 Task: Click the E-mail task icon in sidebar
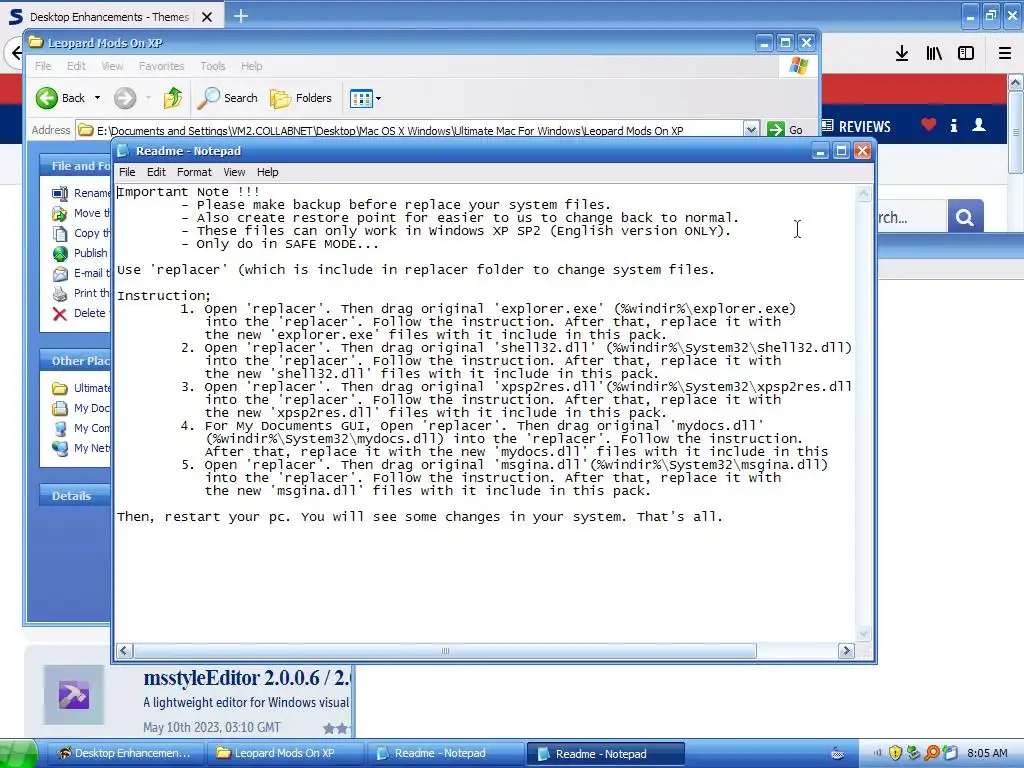pos(60,274)
